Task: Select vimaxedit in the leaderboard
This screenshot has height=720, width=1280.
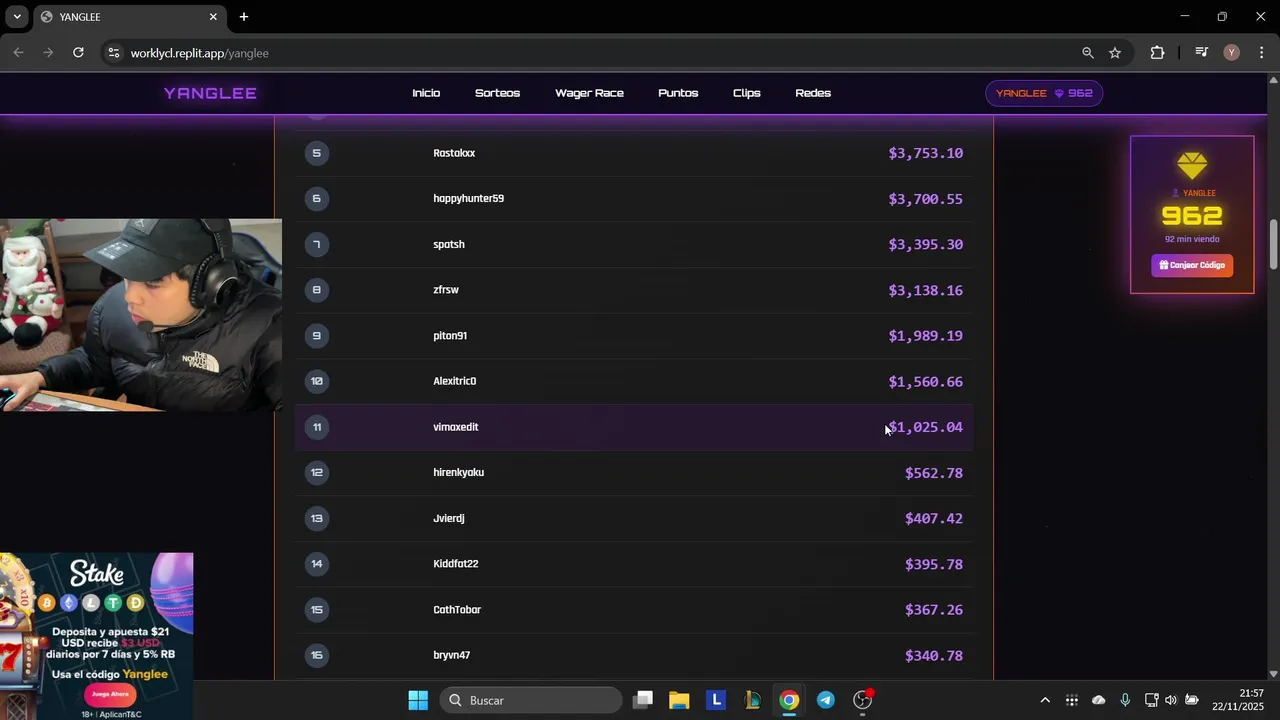Action: point(456,427)
